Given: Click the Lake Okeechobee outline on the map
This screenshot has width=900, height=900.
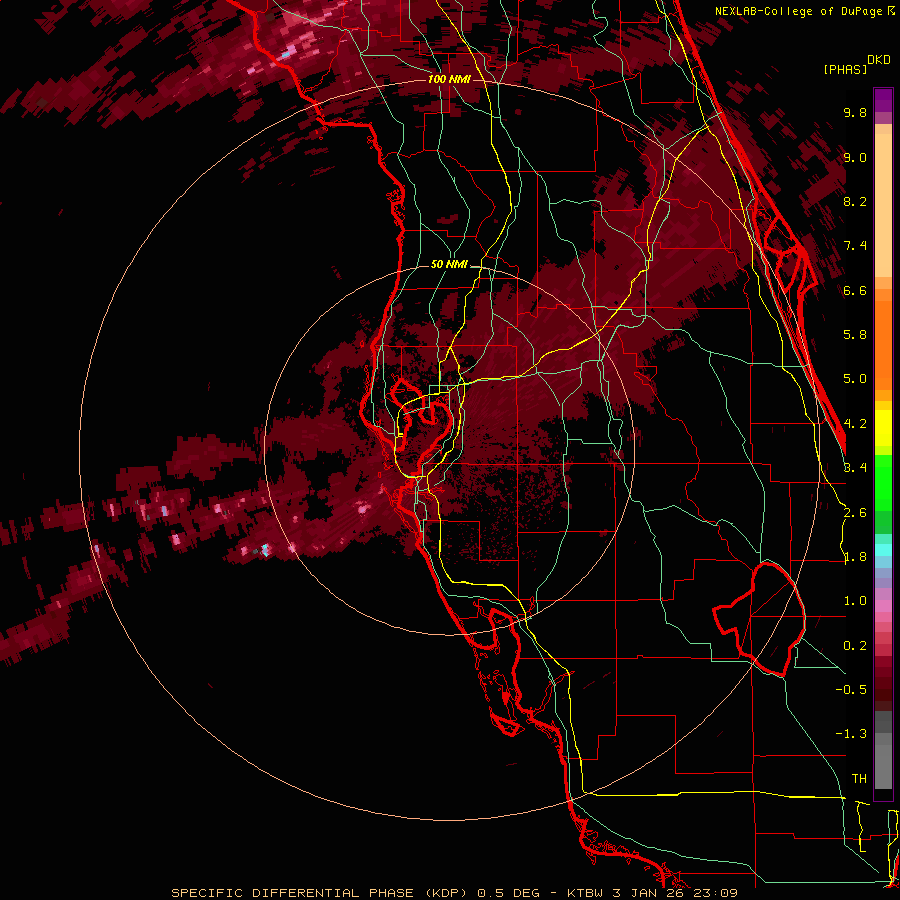Looking at the screenshot, I should [x=759, y=619].
